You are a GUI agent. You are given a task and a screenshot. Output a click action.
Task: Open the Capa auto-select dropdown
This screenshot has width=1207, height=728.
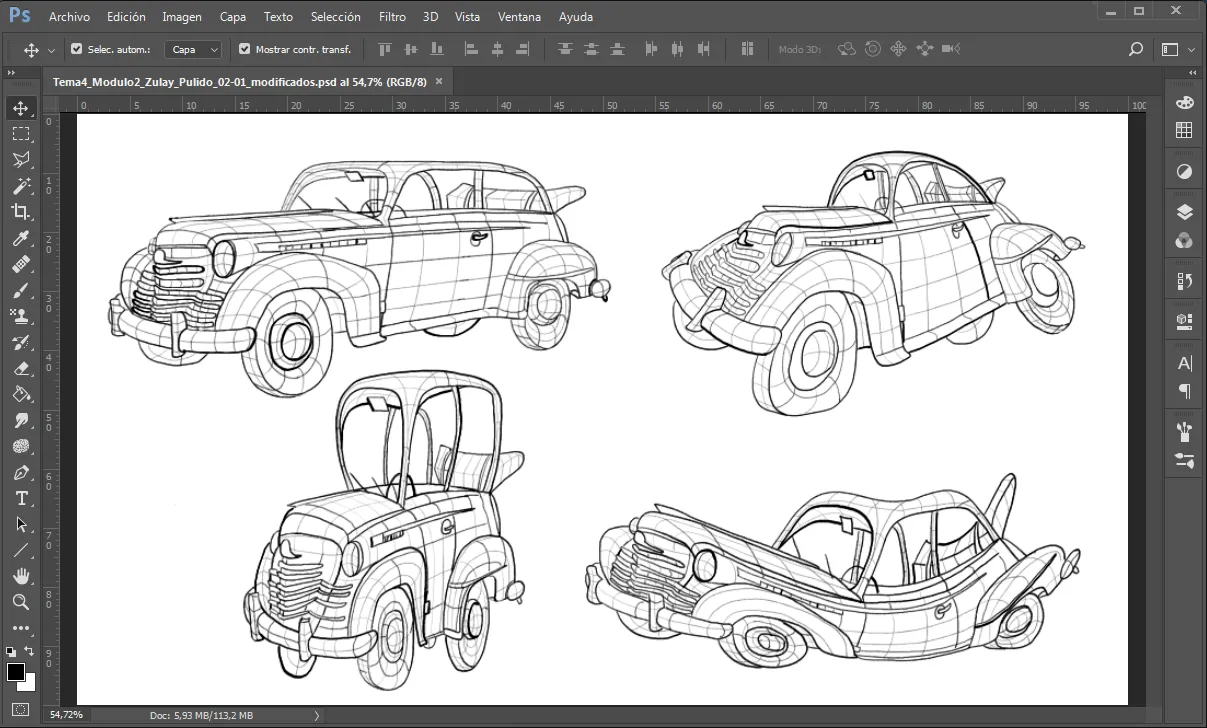coord(193,49)
